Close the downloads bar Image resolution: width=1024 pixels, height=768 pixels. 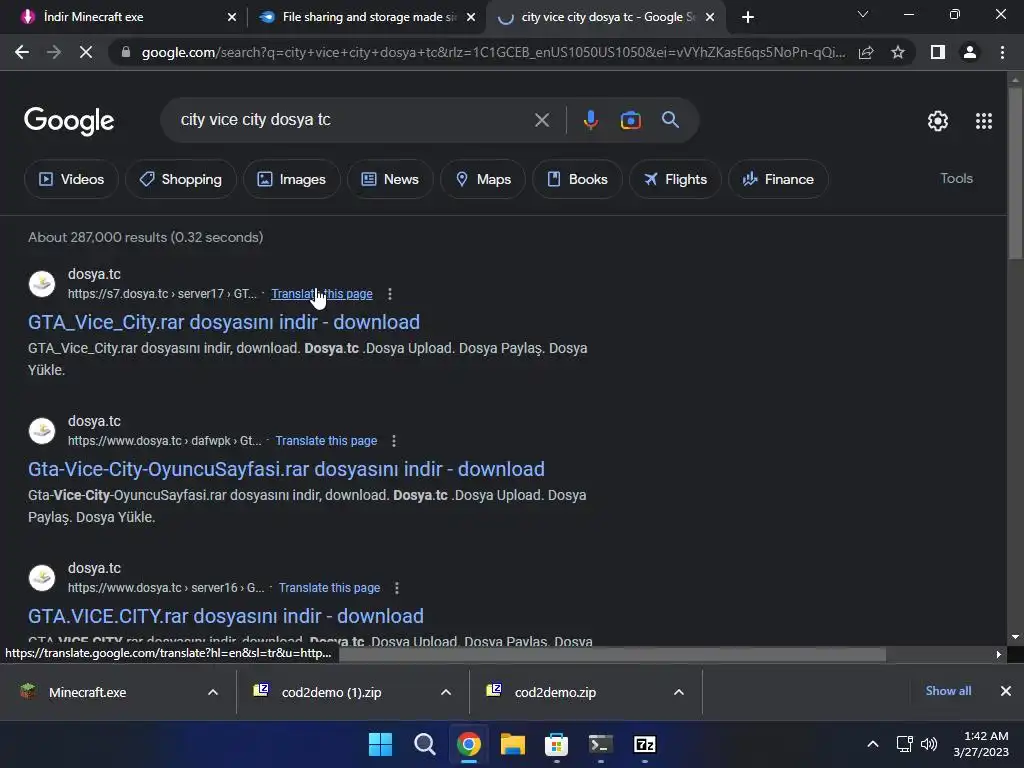[x=1006, y=691]
